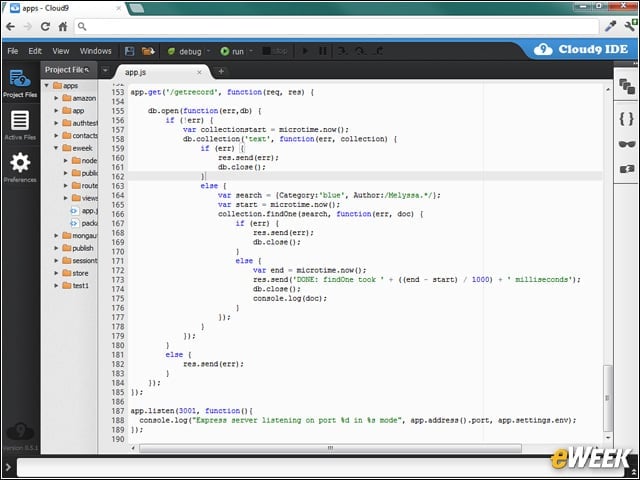The image size is (640, 480).
Task: Click the stop button in the toolbar
Action: coord(275,51)
